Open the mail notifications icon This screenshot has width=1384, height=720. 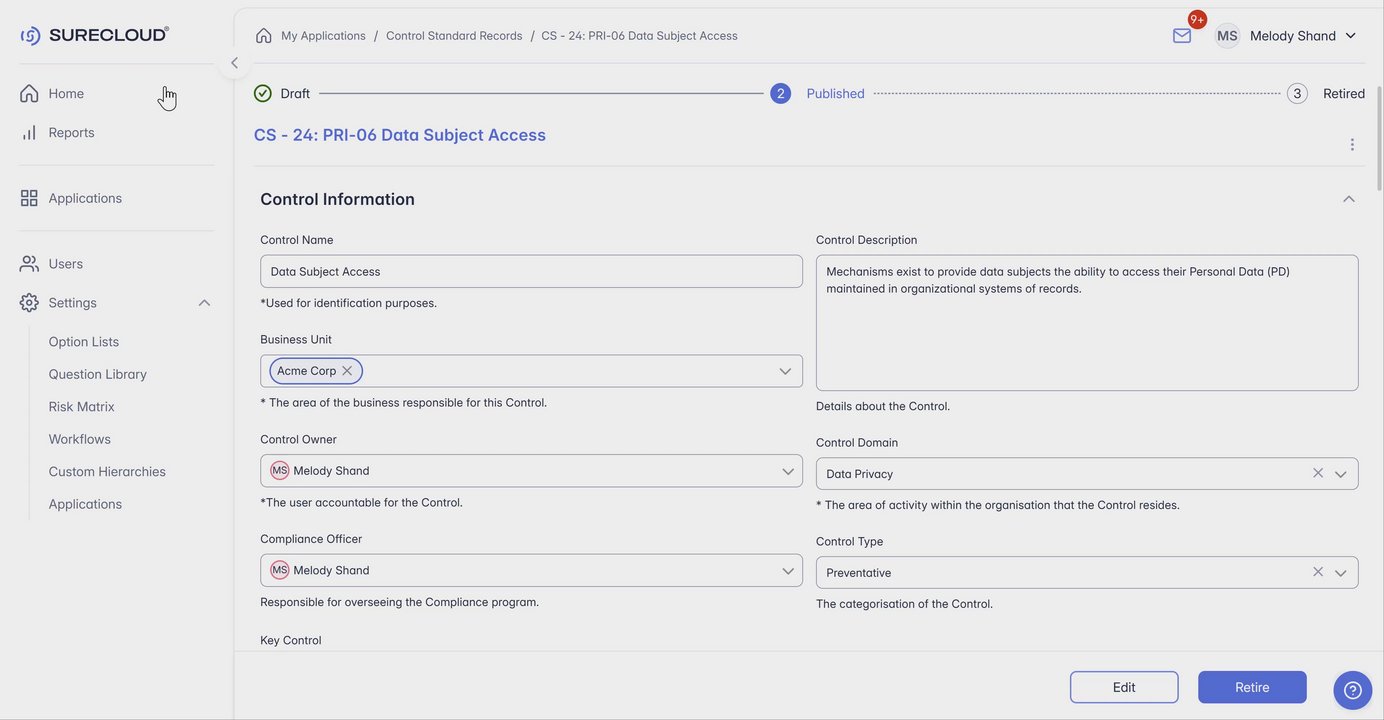click(x=1182, y=36)
